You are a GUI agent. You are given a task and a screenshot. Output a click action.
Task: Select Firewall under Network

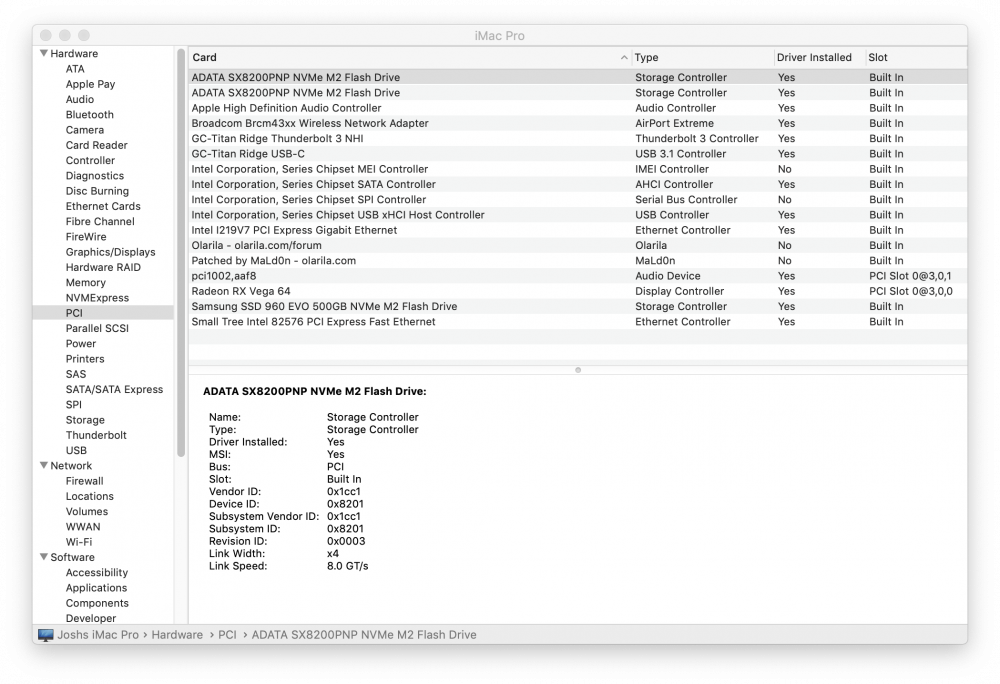tap(84, 481)
